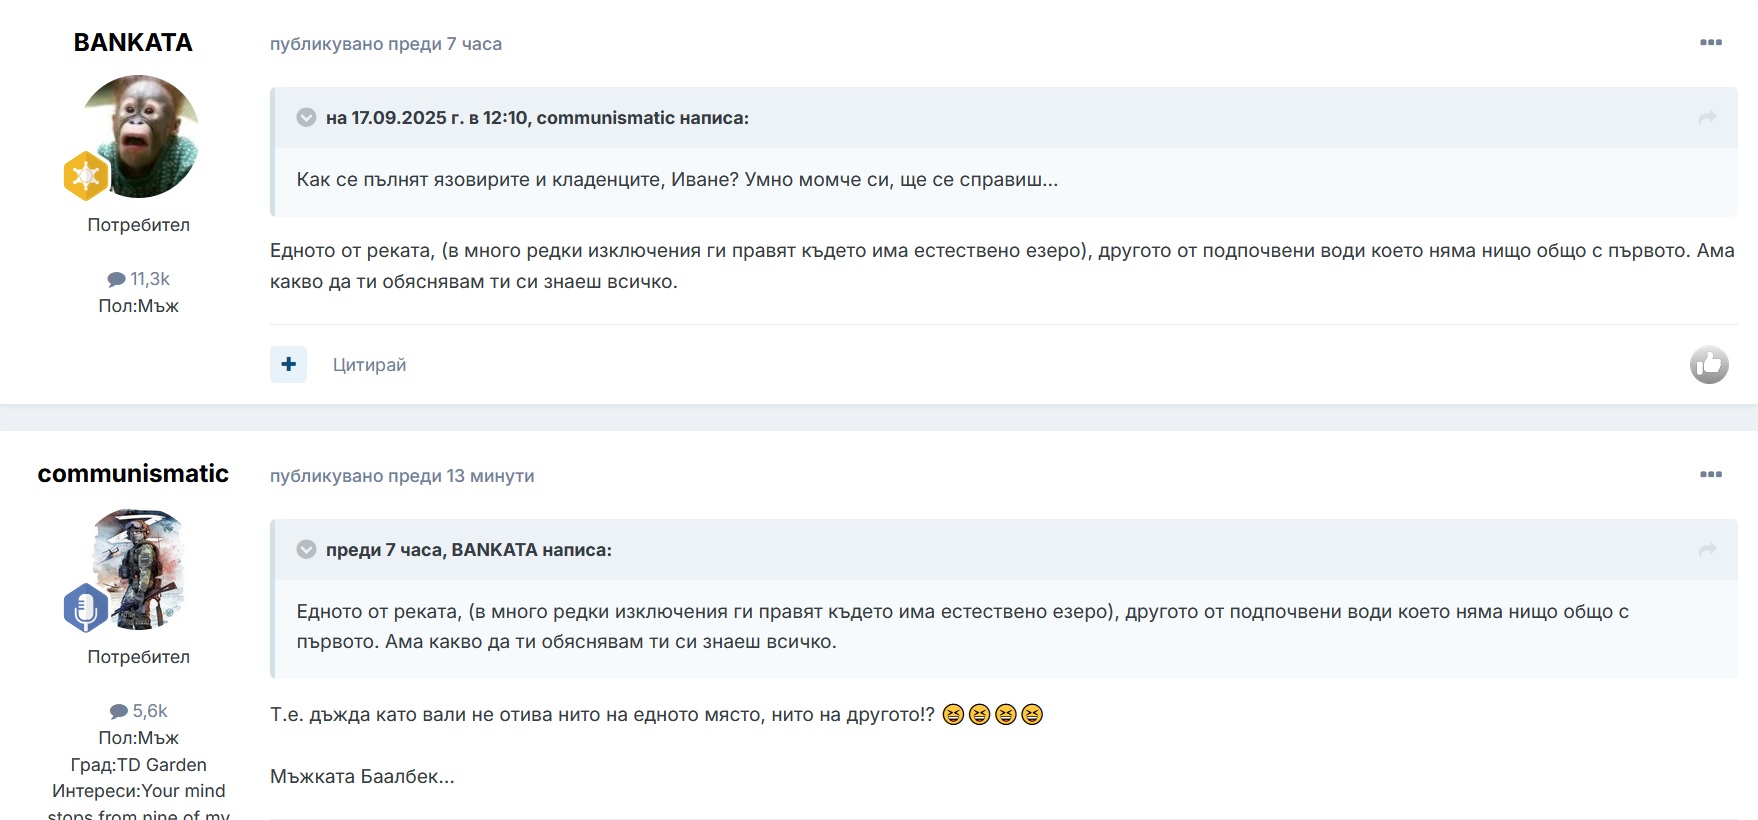Collapse the quote from communismatic

coord(306,118)
